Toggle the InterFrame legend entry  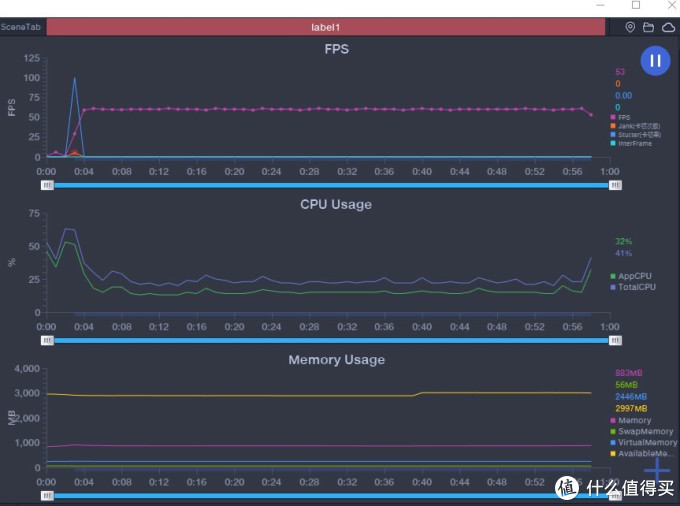tap(634, 143)
